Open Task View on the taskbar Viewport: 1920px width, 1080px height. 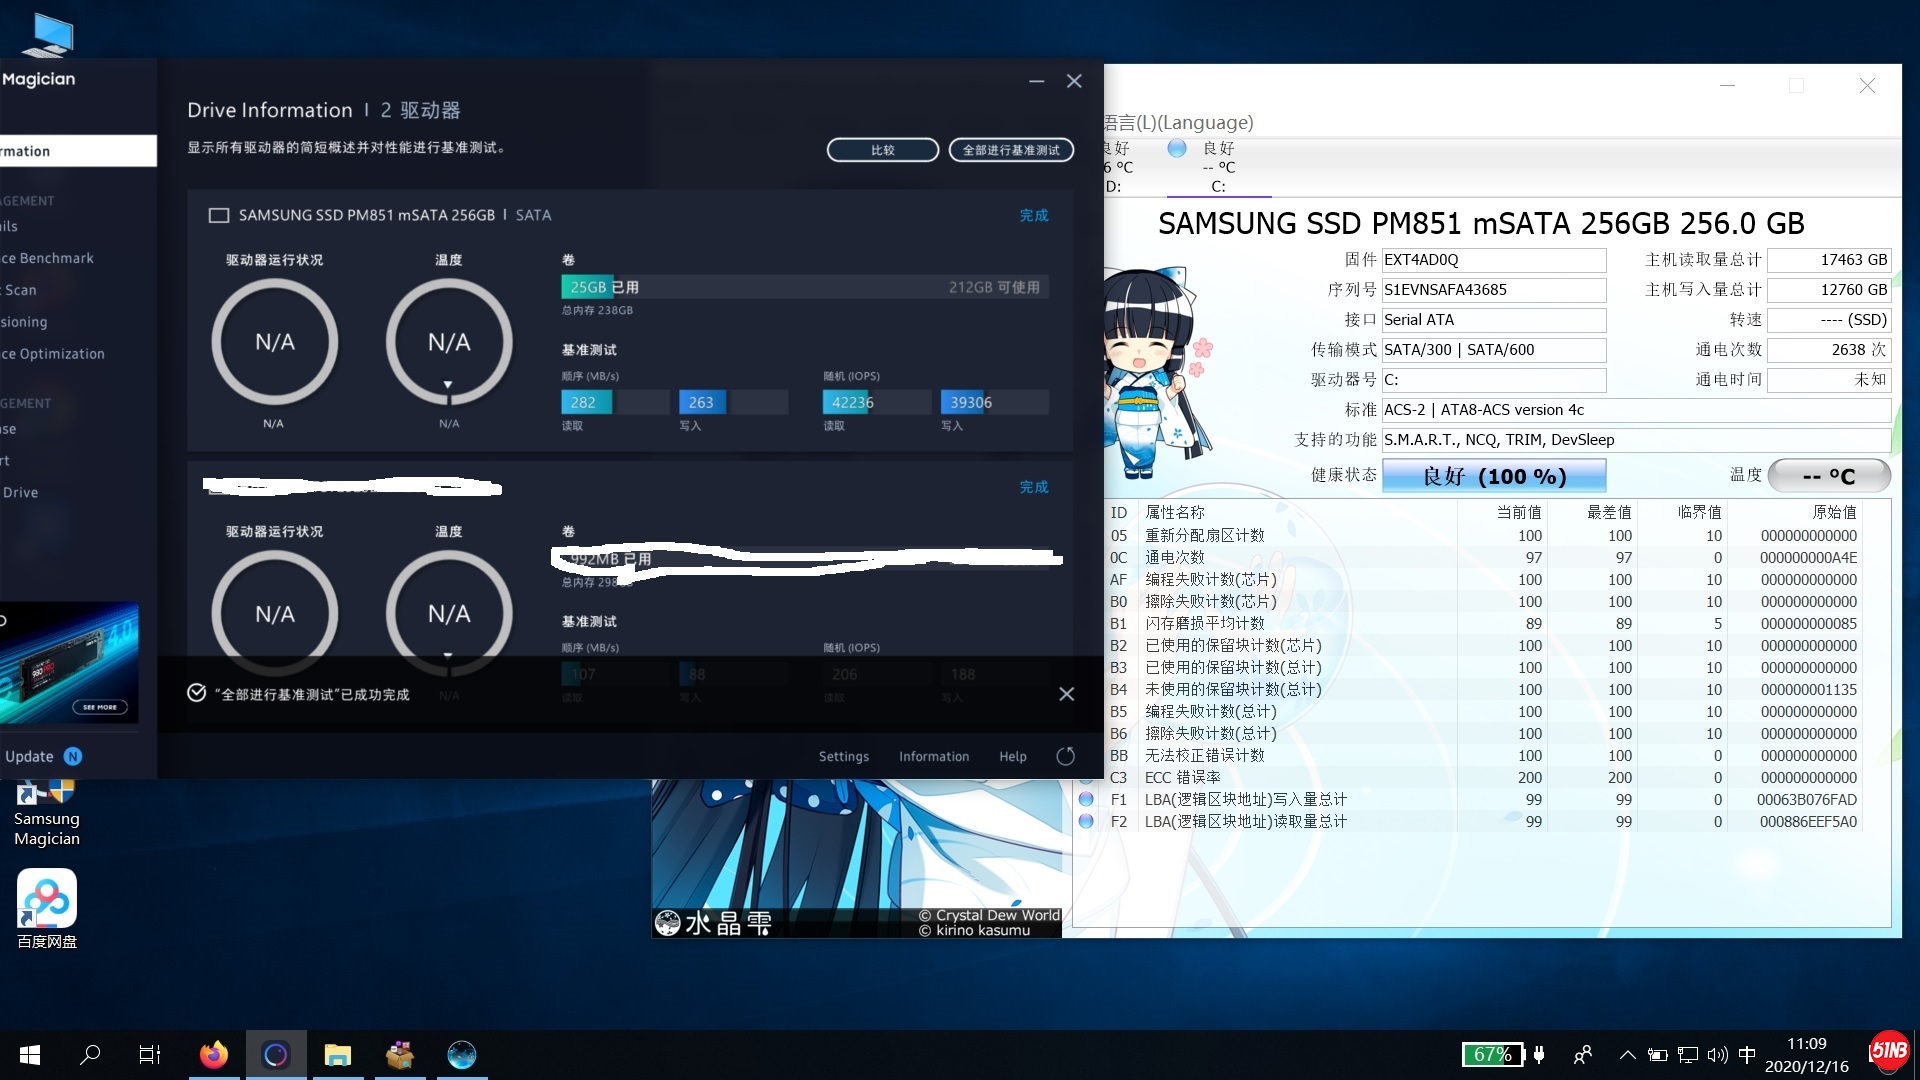pyautogui.click(x=150, y=1055)
